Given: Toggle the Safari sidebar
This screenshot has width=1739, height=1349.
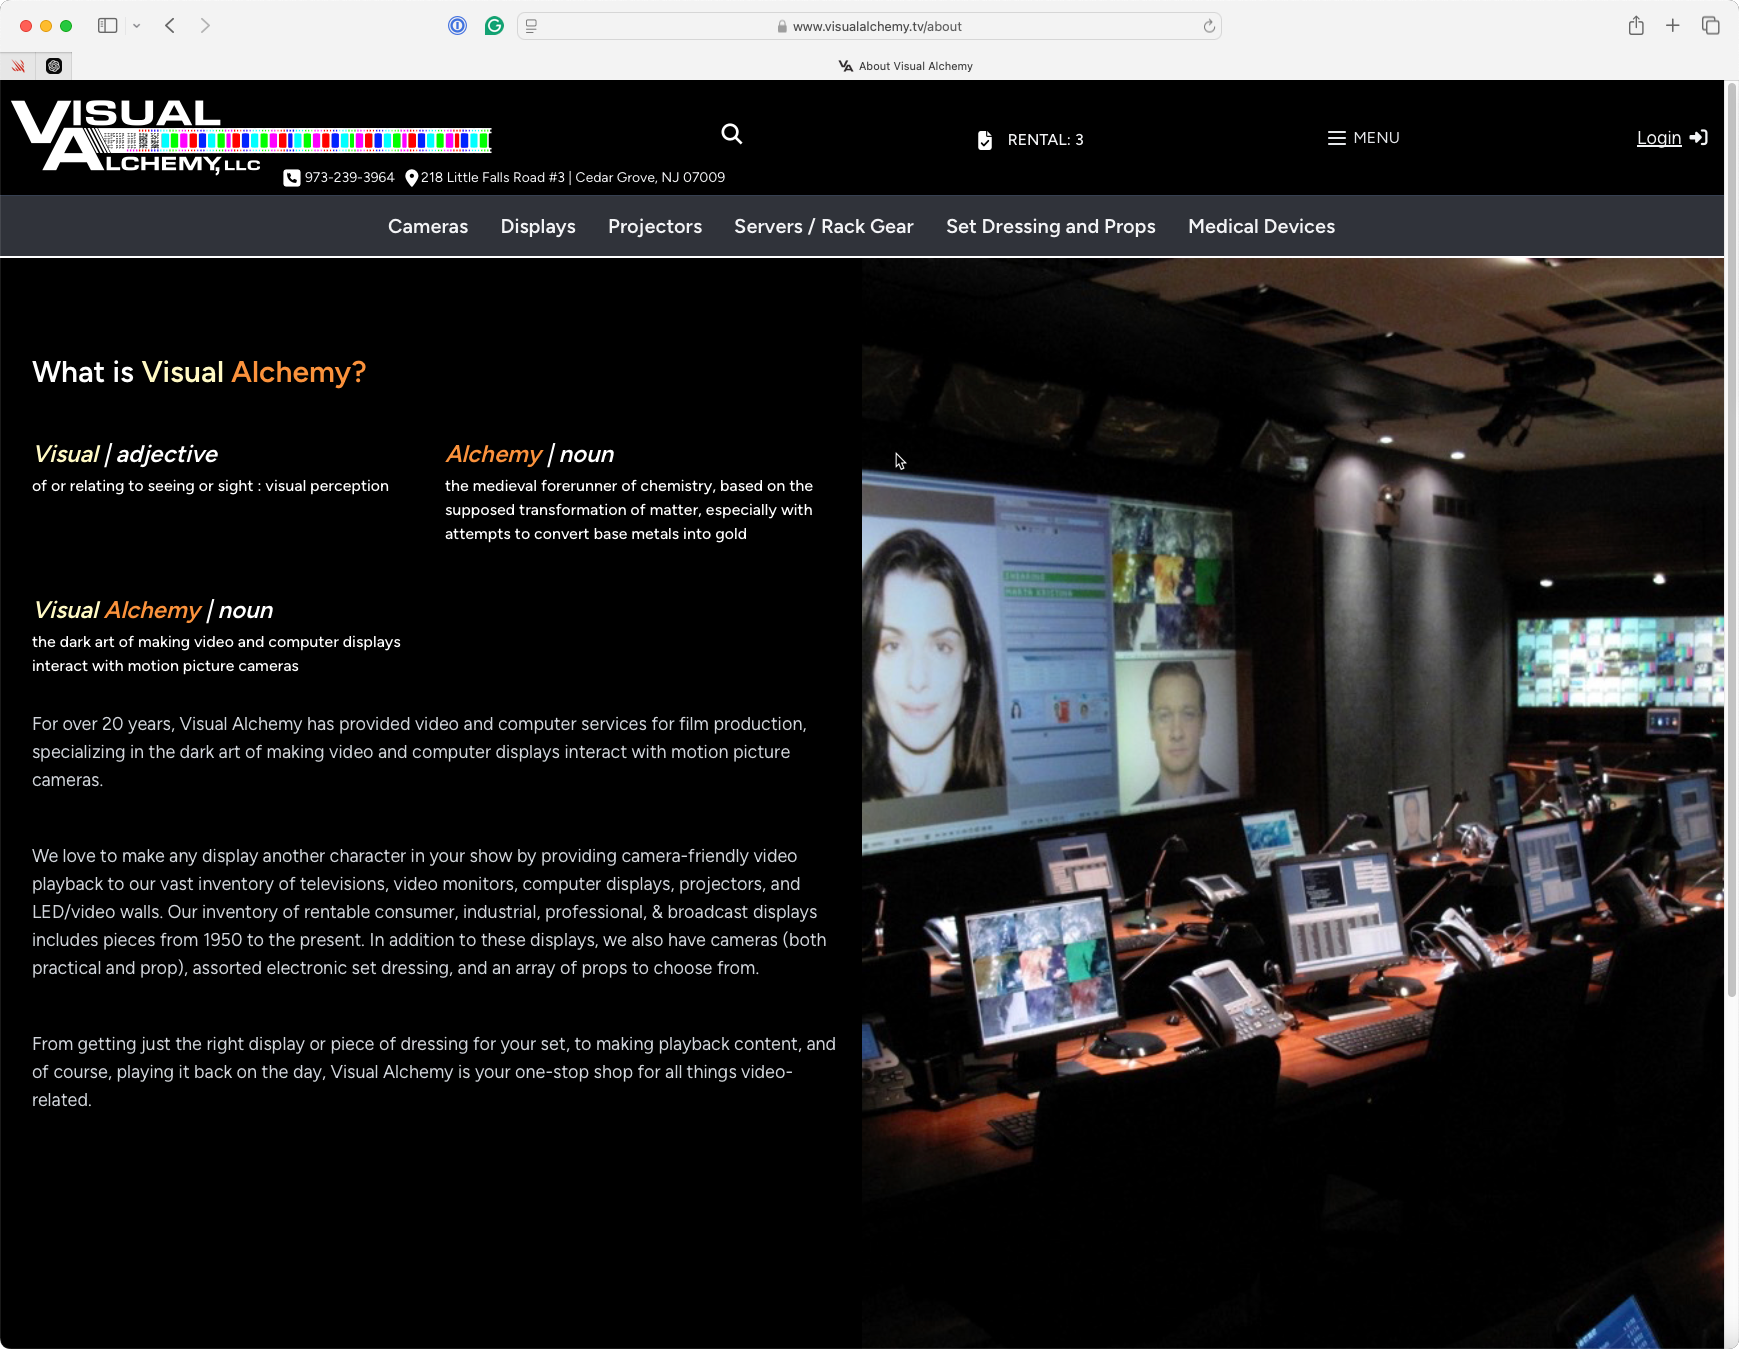Looking at the screenshot, I should 107,26.
